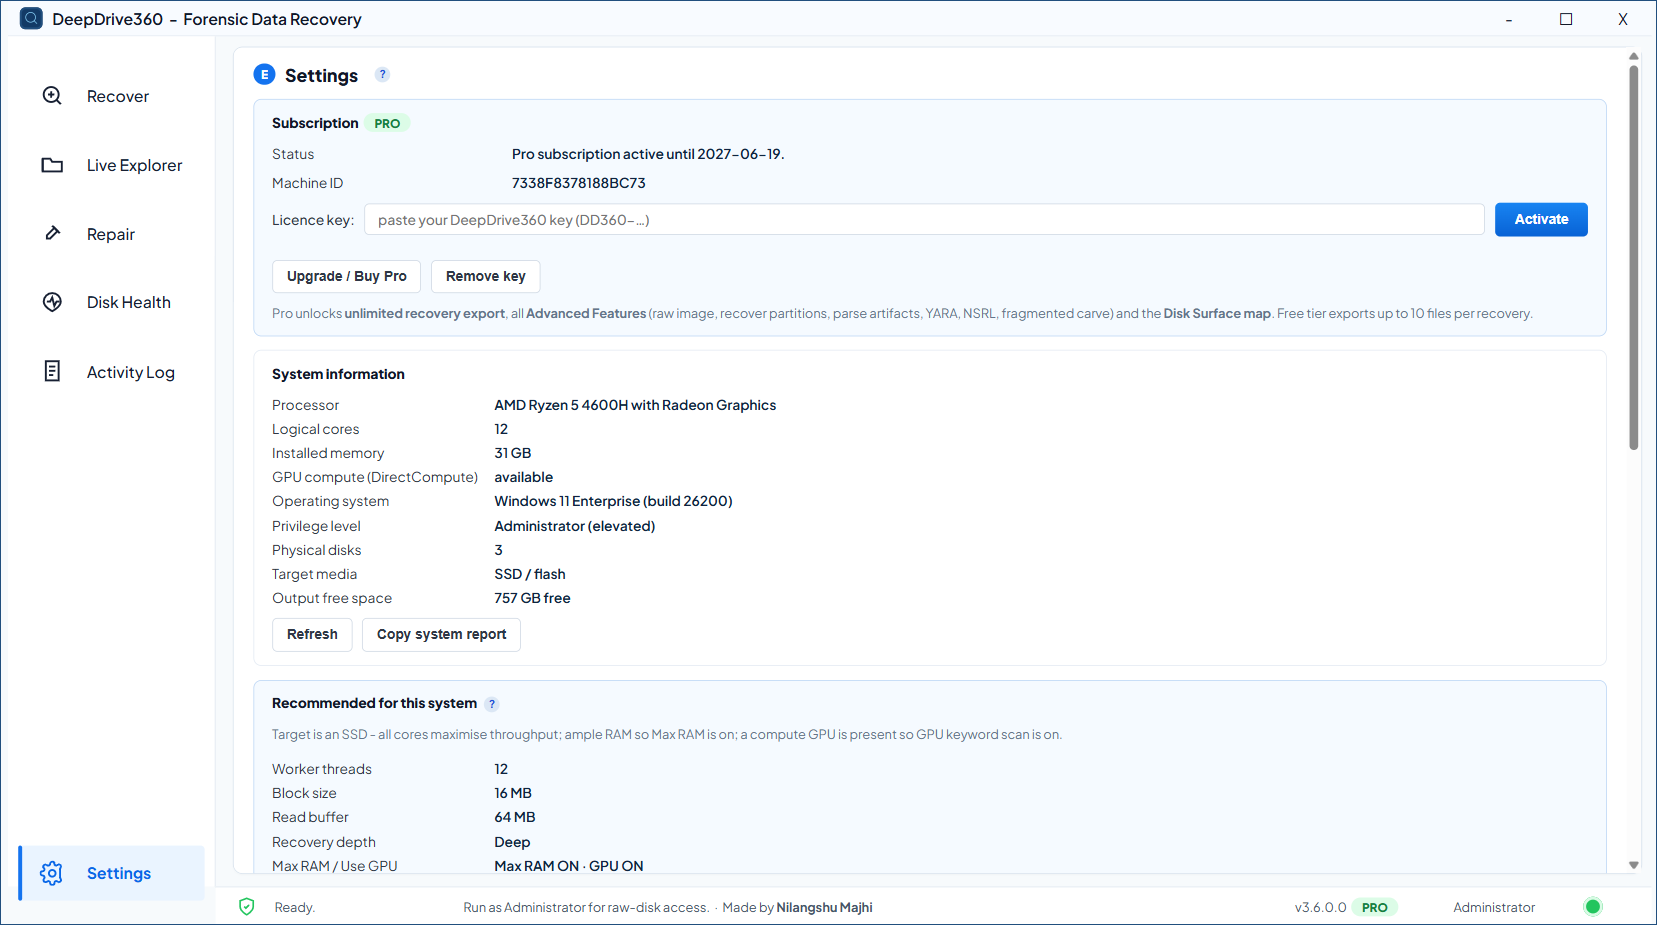This screenshot has width=1657, height=925.
Task: Click the Deep recovery depth value
Action: click(512, 842)
